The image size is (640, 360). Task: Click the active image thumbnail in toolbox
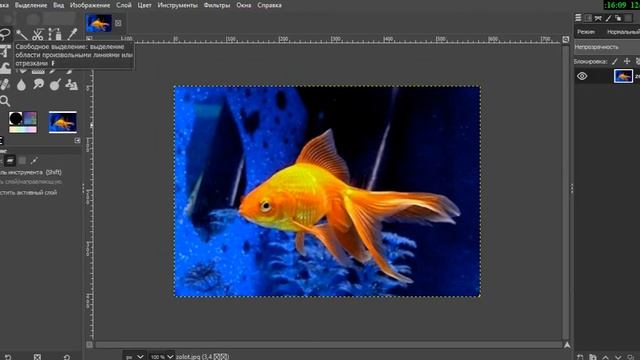(62, 122)
